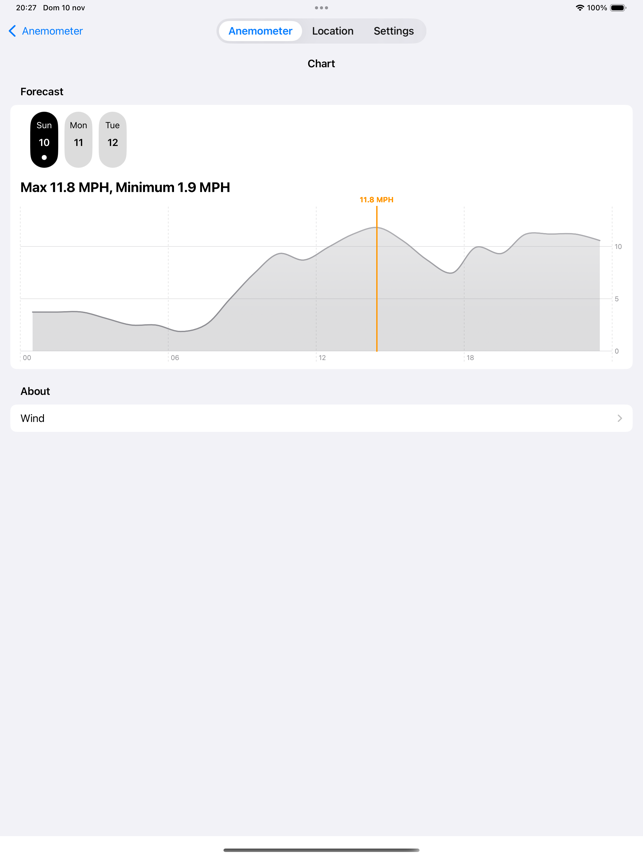Tap the Wi-Fi status icon

coord(580,8)
